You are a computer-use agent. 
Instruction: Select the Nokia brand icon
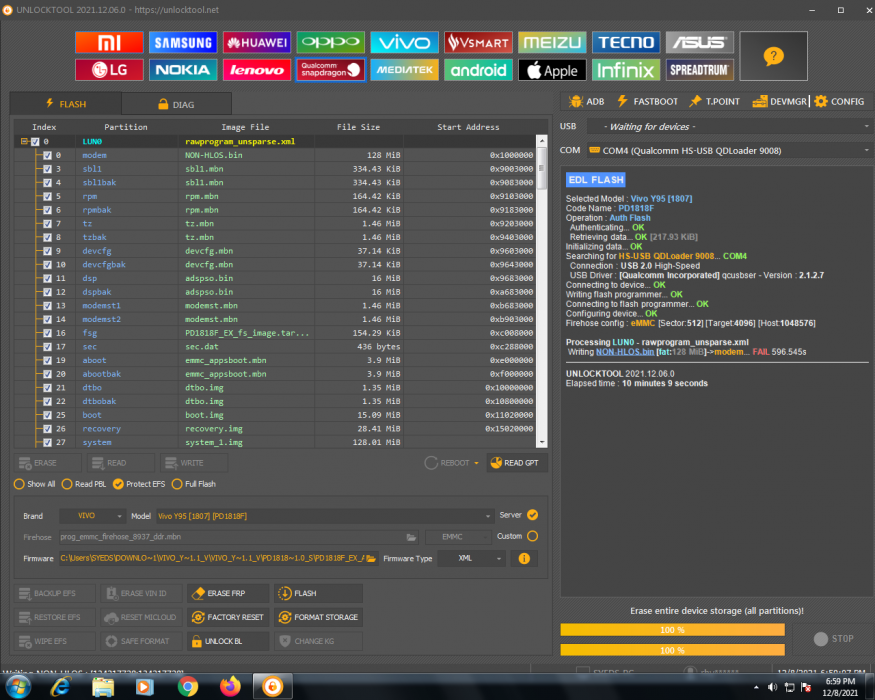[x=183, y=70]
